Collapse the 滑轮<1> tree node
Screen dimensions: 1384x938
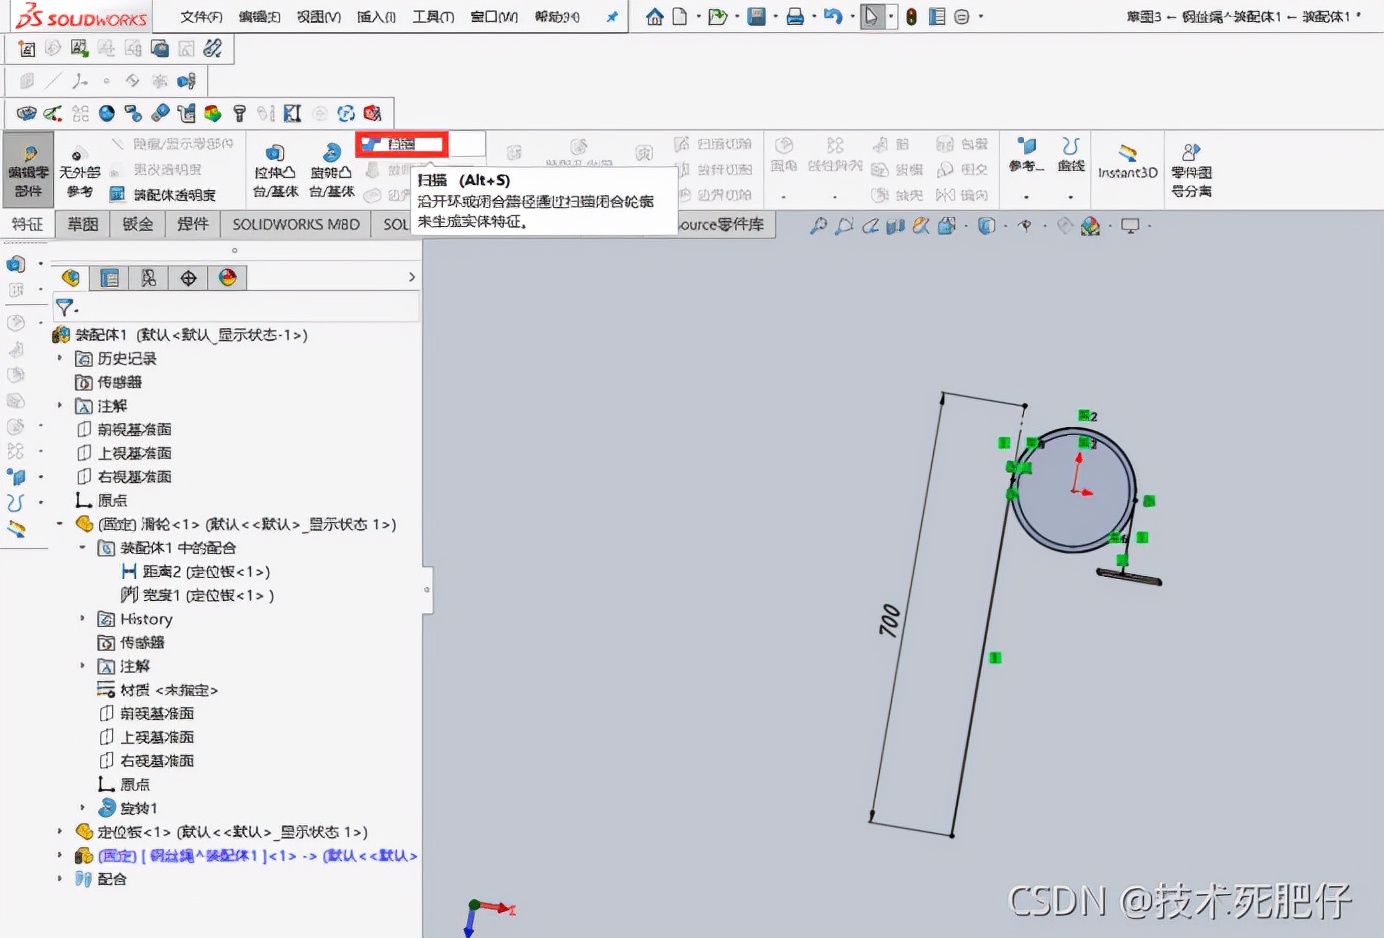60,523
